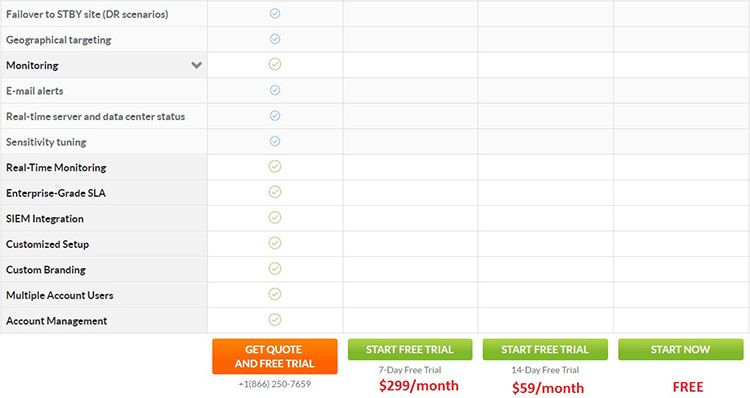Click the Enterprise-Grade SLA checkmark icon

point(275,192)
